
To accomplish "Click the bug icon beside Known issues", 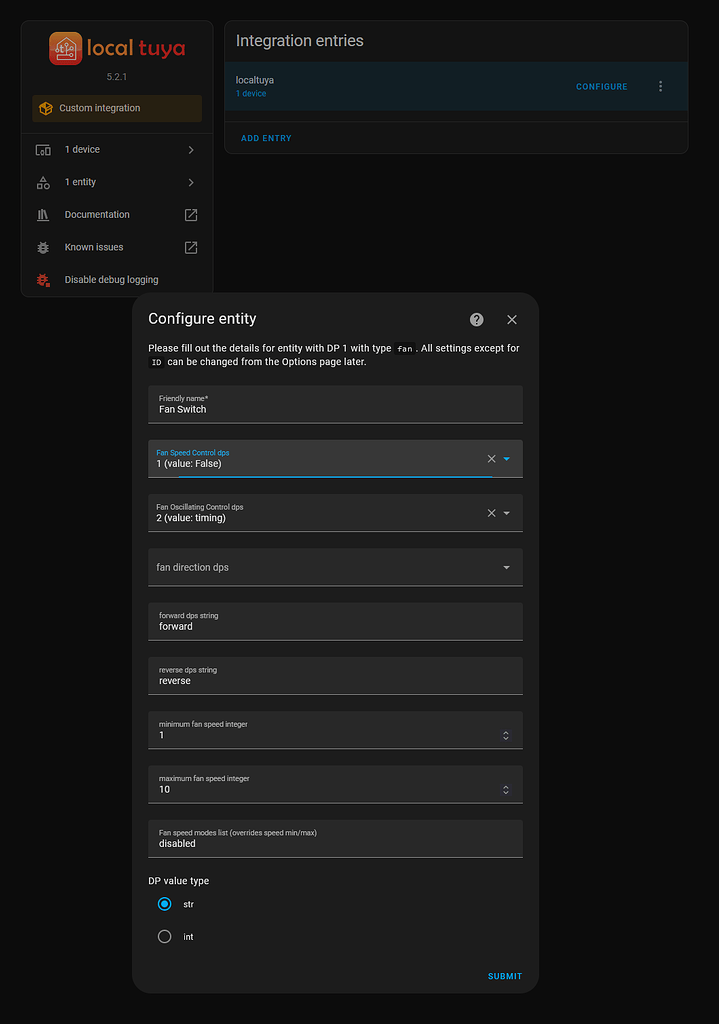I will 43,248.
